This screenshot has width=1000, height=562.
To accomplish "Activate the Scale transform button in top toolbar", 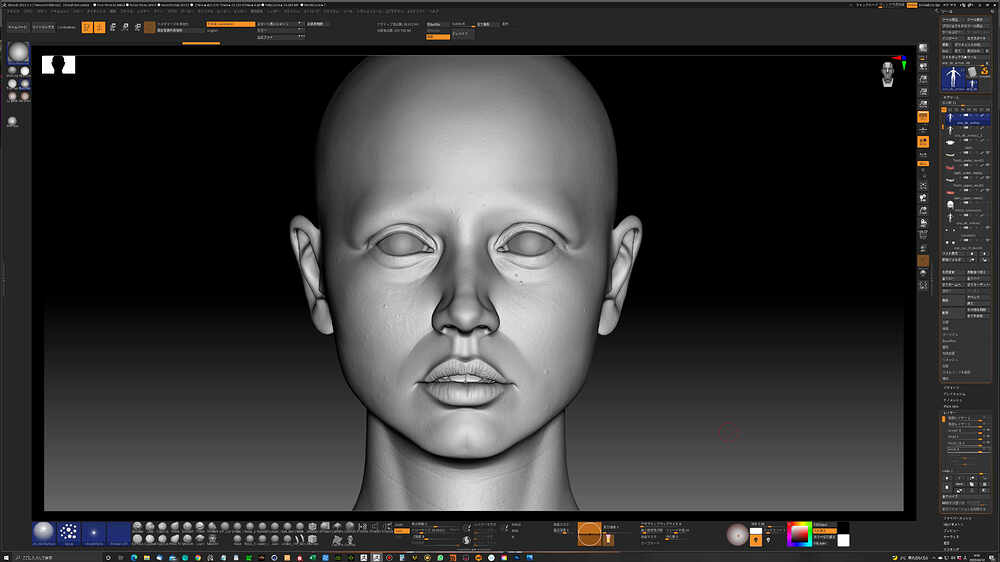I will click(125, 27).
